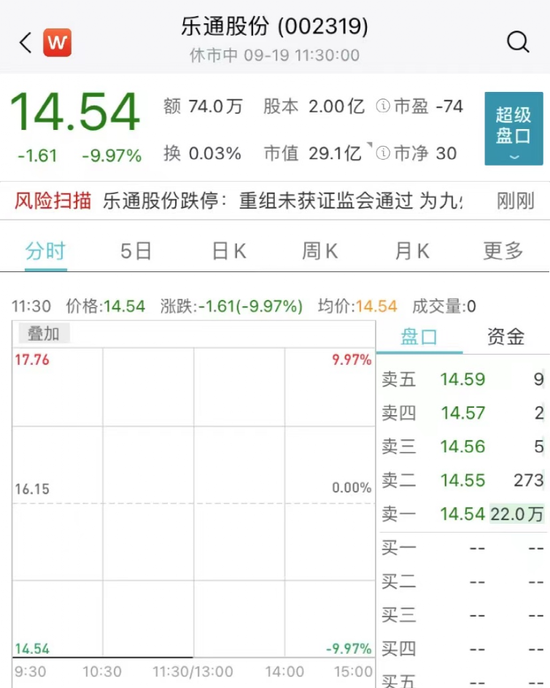The width and height of the screenshot is (550, 688).
Task: Select the 周K tab
Action: (x=320, y=251)
